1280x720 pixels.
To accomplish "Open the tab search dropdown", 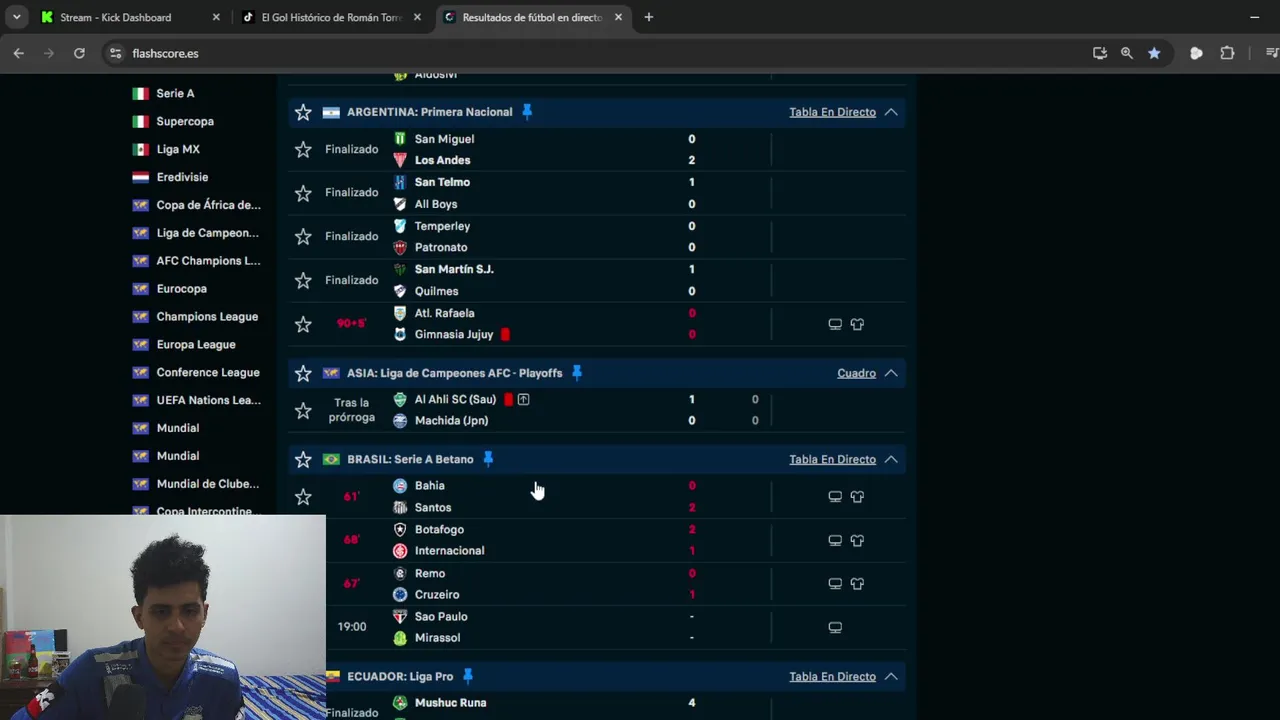I will (17, 17).
